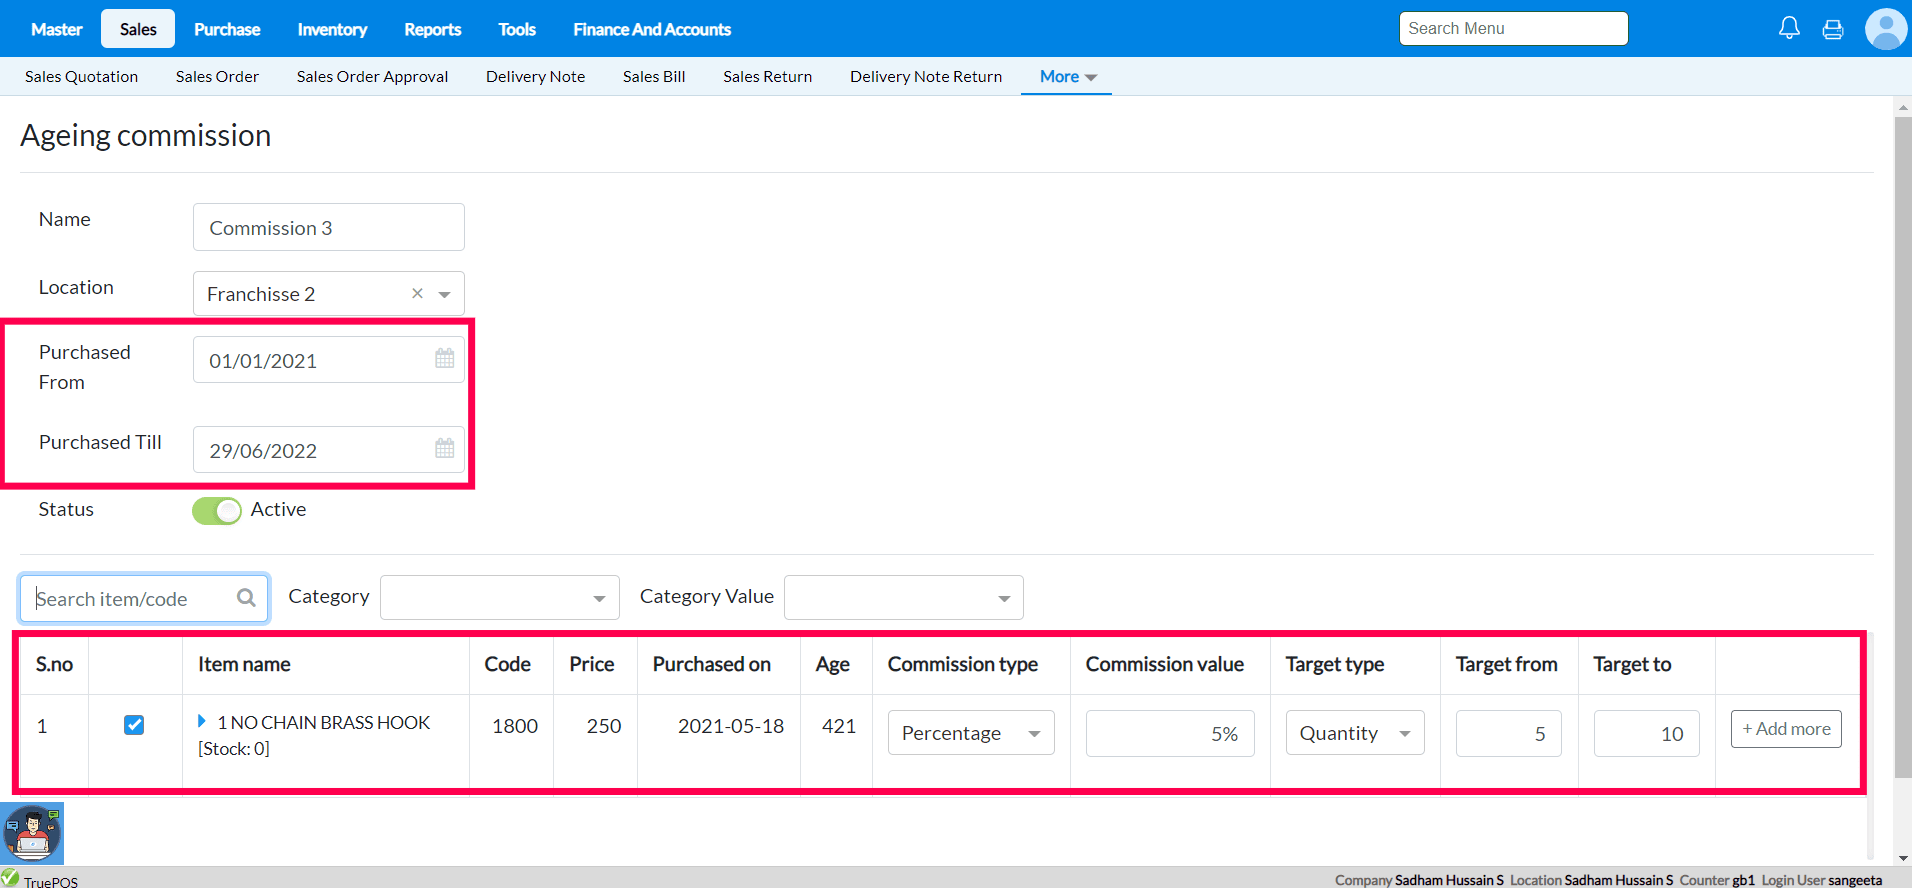The image size is (1912, 888).
Task: Click the Search Menu field
Action: (1513, 29)
